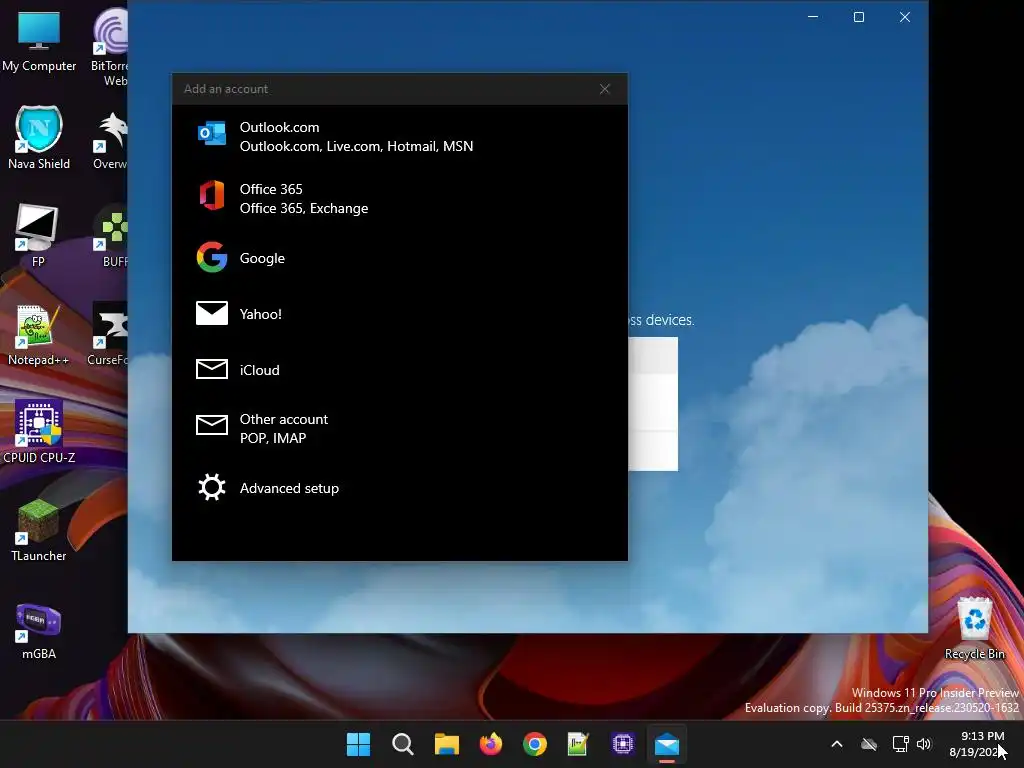Screen dimensions: 1024x768
Task: Open the clock and date flyout
Action: [977, 744]
